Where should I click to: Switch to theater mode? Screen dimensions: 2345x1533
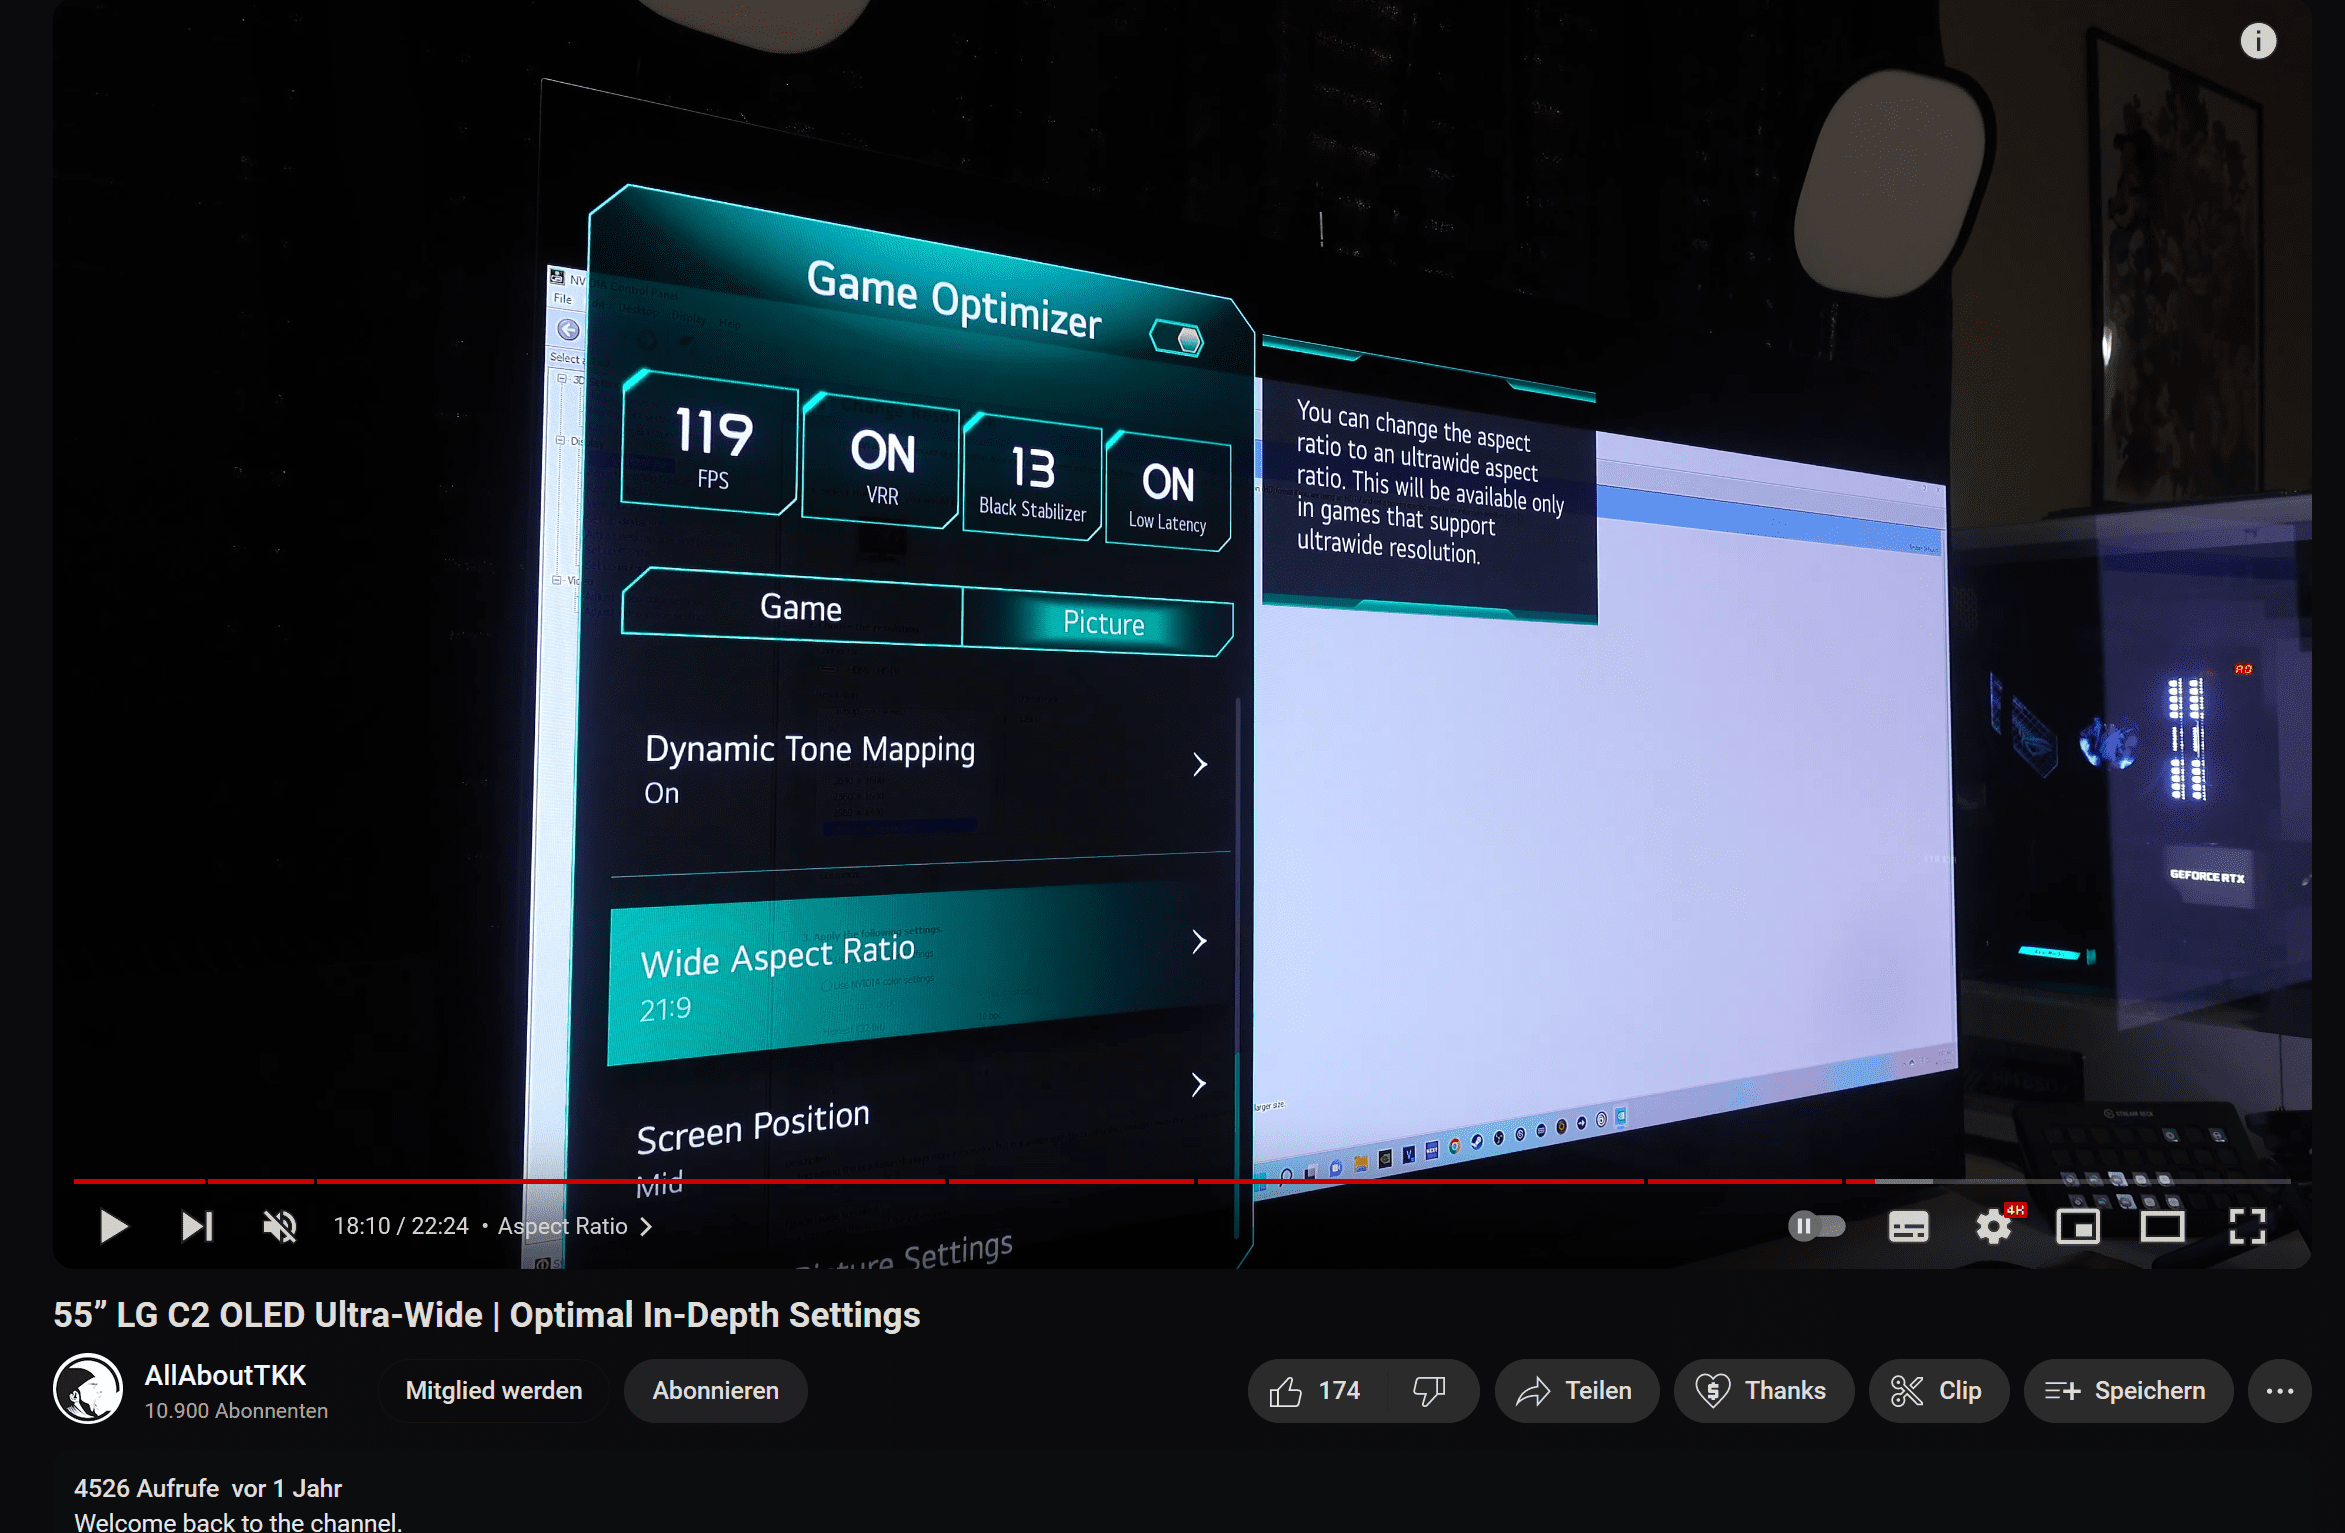2162,1226
